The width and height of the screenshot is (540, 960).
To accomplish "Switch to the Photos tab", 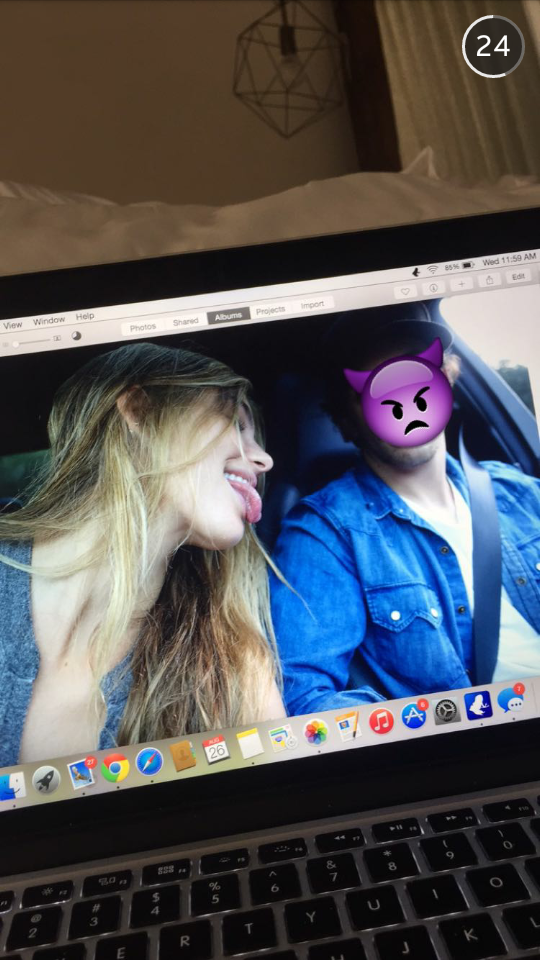I will pyautogui.click(x=143, y=328).
